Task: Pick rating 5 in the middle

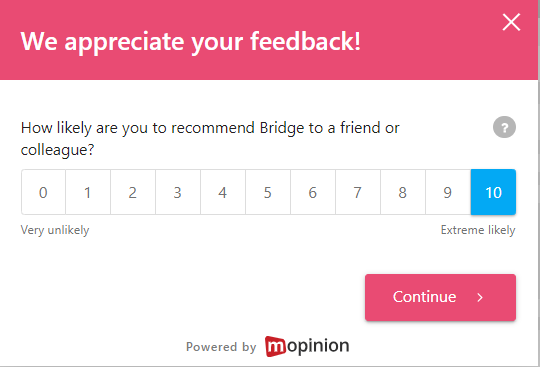Action: pos(268,192)
